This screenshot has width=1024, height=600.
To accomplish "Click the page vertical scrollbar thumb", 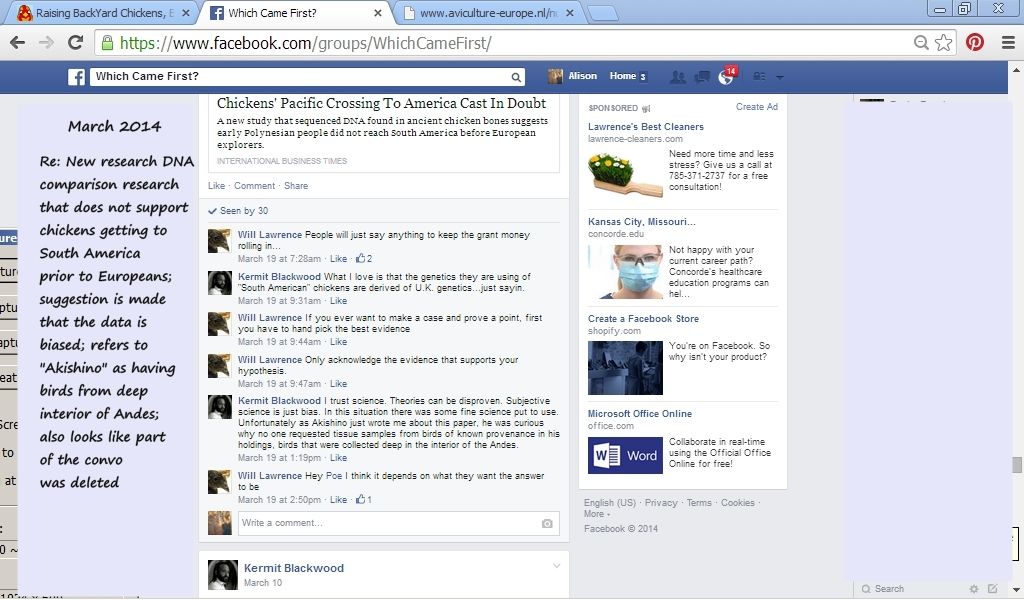I will tap(1016, 465).
